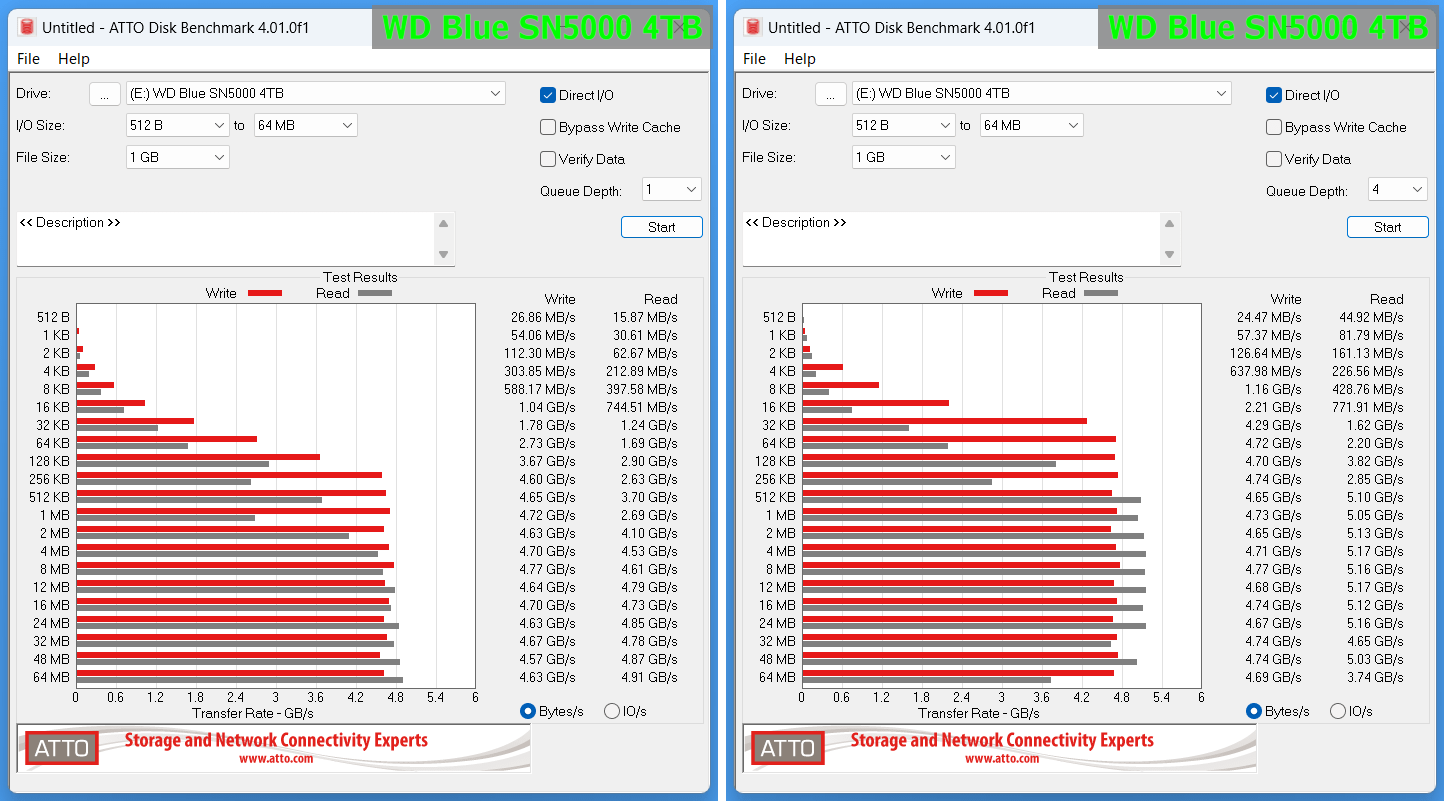Click into the Description text box in right window
The width and height of the screenshot is (1444, 801).
click(x=952, y=239)
